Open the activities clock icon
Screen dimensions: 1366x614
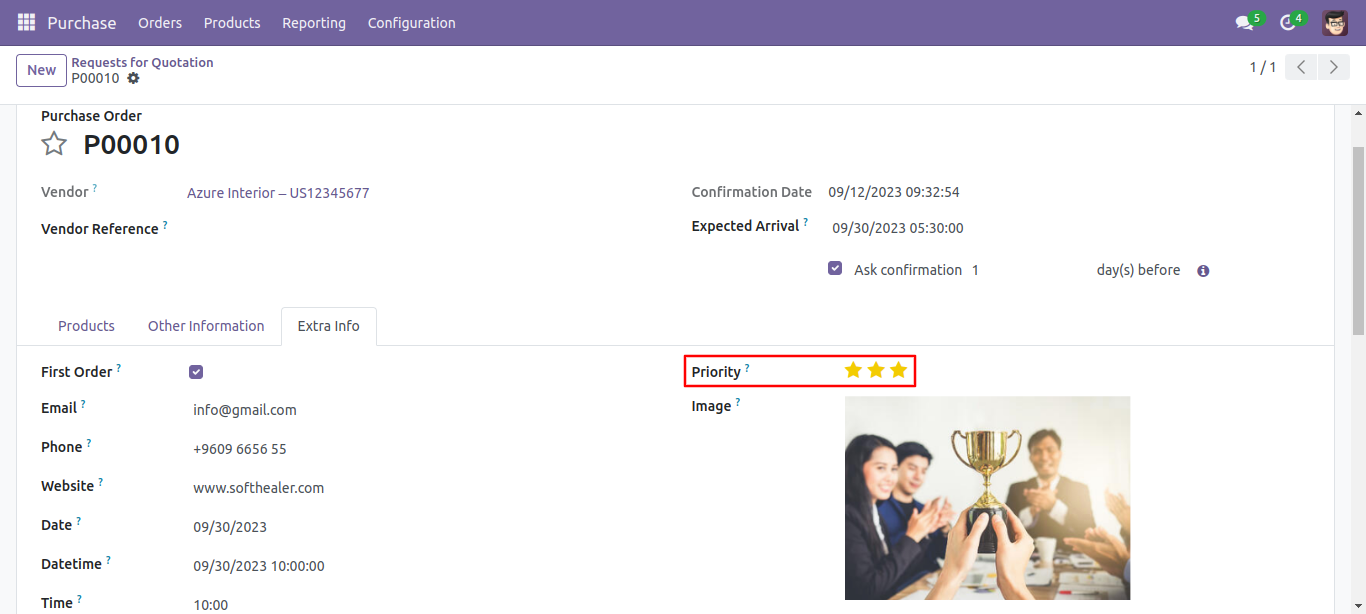1288,22
